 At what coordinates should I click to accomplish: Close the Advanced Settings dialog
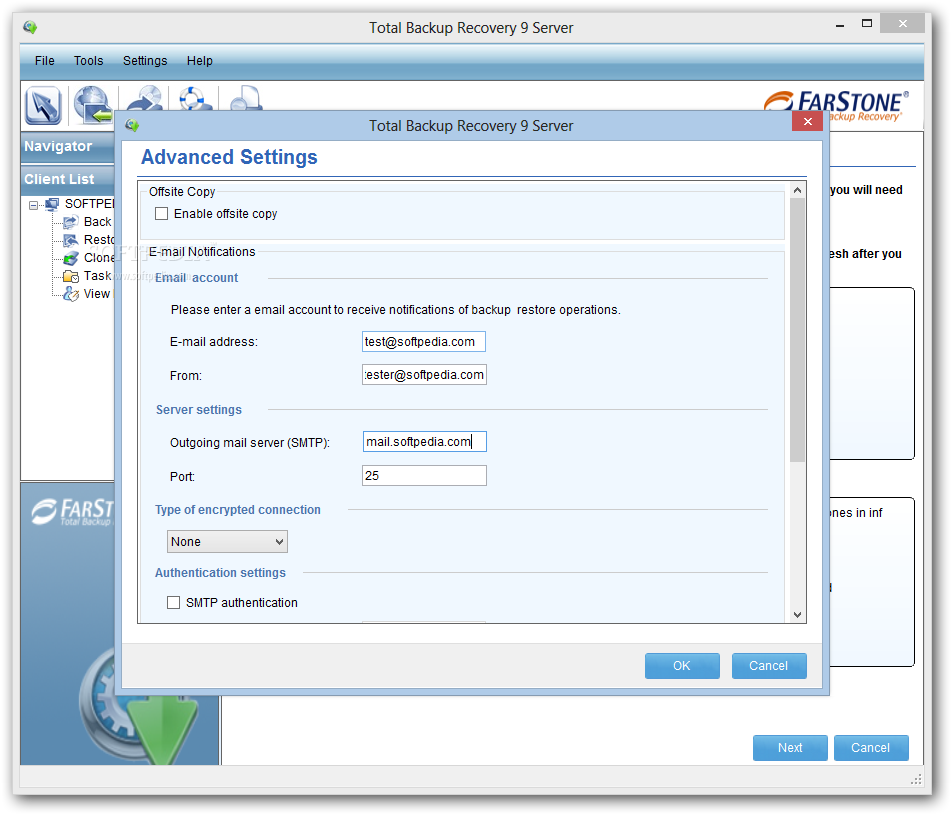(808, 121)
